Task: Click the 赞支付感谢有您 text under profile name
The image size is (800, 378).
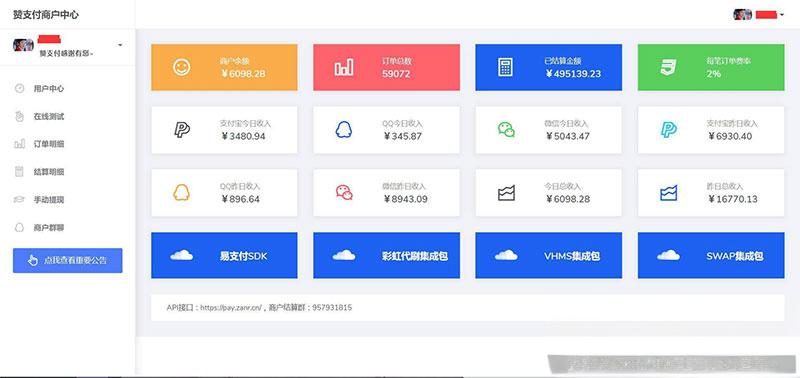Action: tap(66, 53)
